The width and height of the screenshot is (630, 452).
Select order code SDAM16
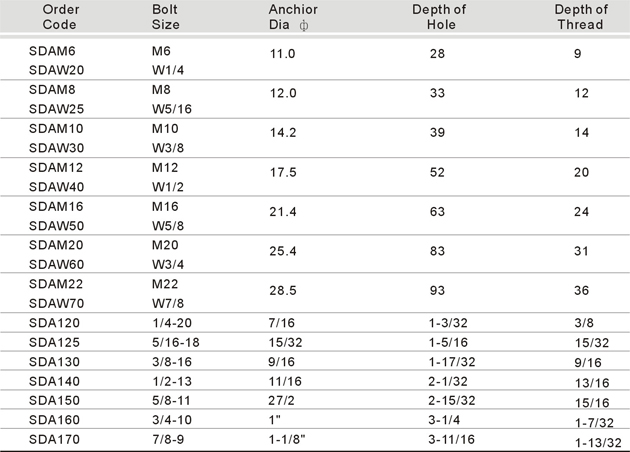(56, 207)
